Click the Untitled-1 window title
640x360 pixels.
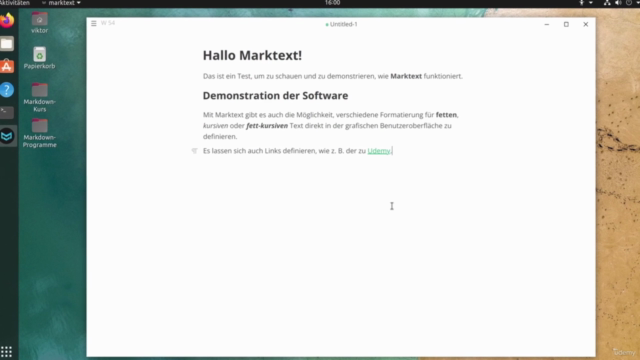(x=343, y=24)
